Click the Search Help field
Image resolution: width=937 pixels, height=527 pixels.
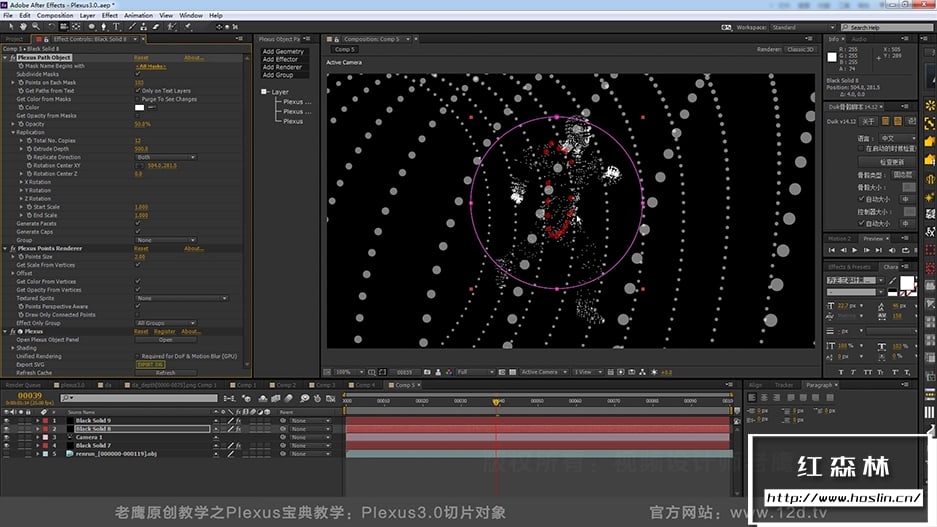[886, 27]
